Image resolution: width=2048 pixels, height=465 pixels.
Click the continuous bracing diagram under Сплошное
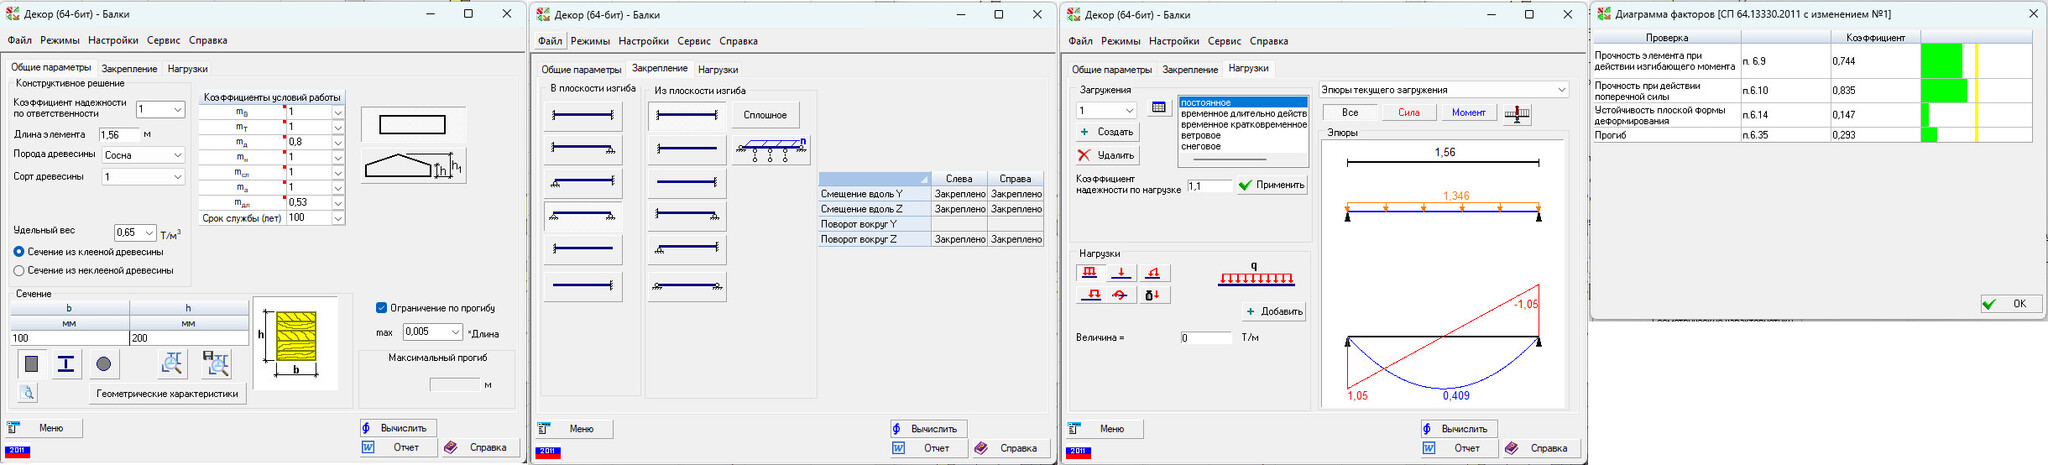click(x=770, y=149)
